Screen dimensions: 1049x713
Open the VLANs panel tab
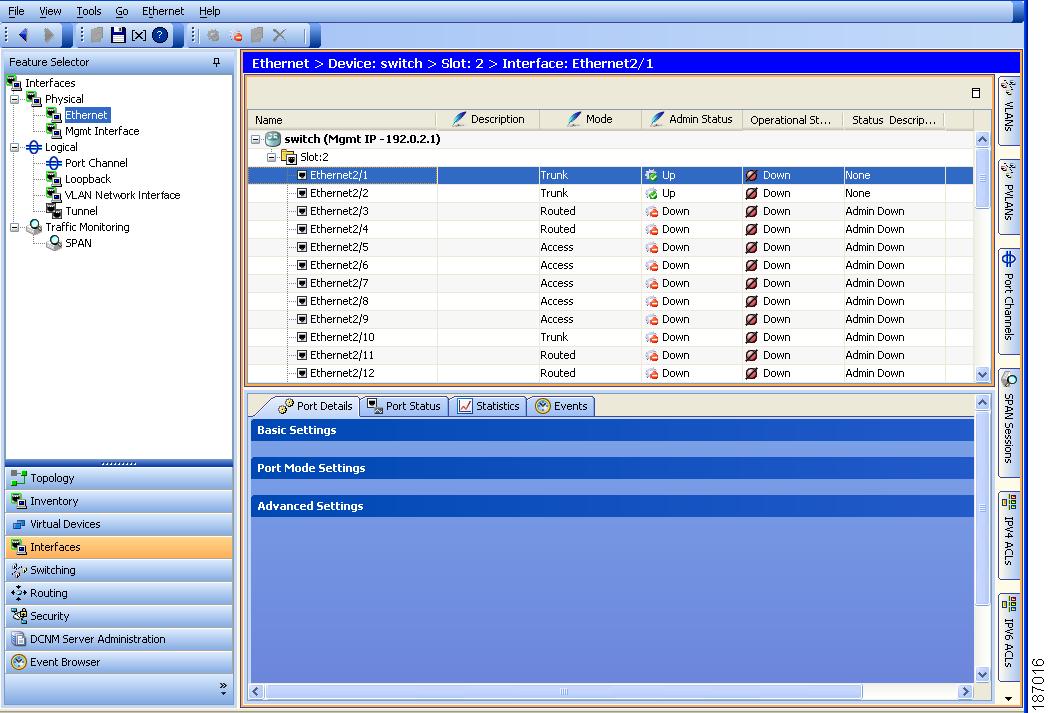pos(1010,110)
